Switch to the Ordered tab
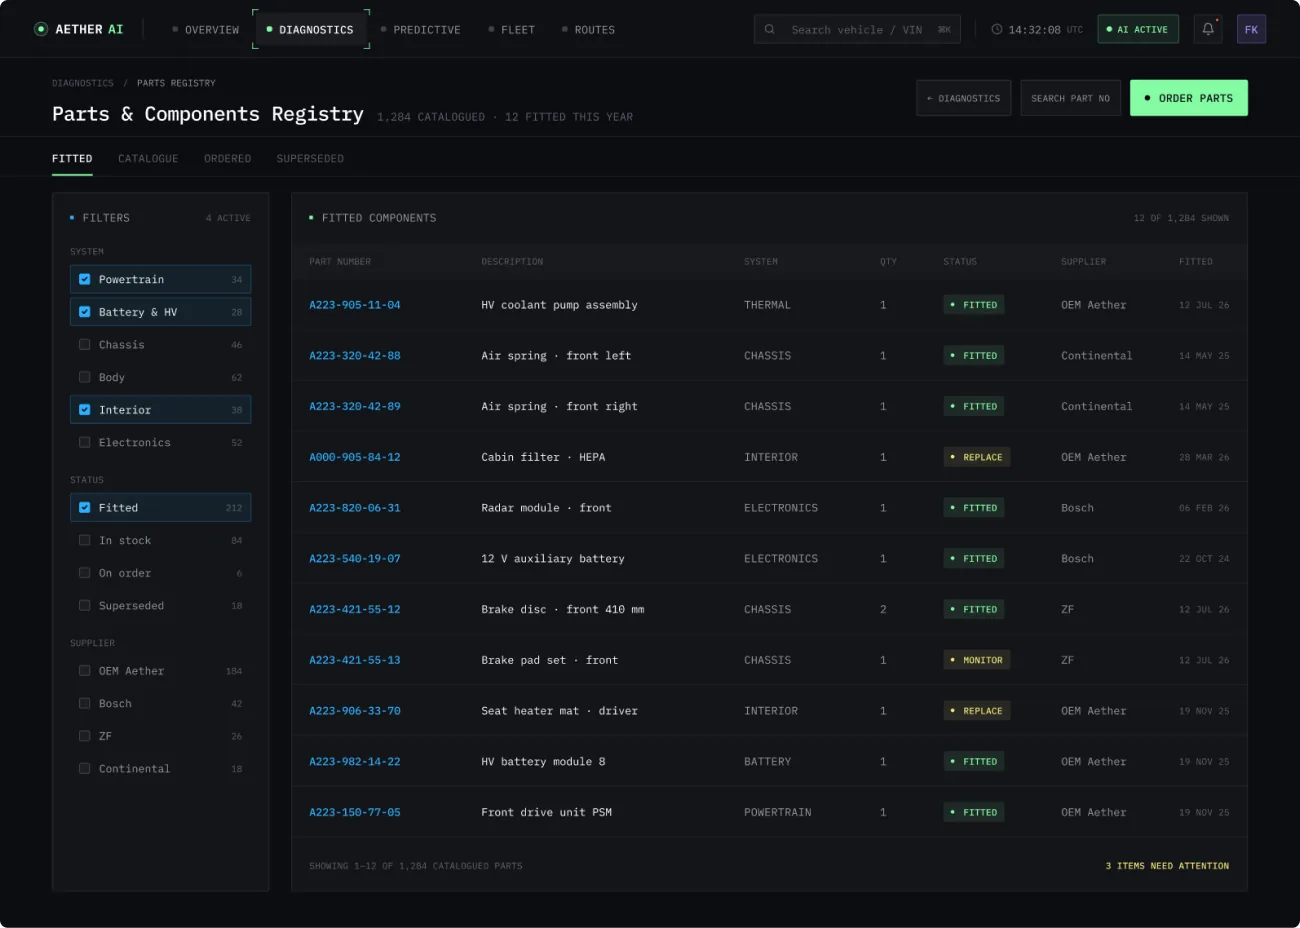 [x=228, y=158]
